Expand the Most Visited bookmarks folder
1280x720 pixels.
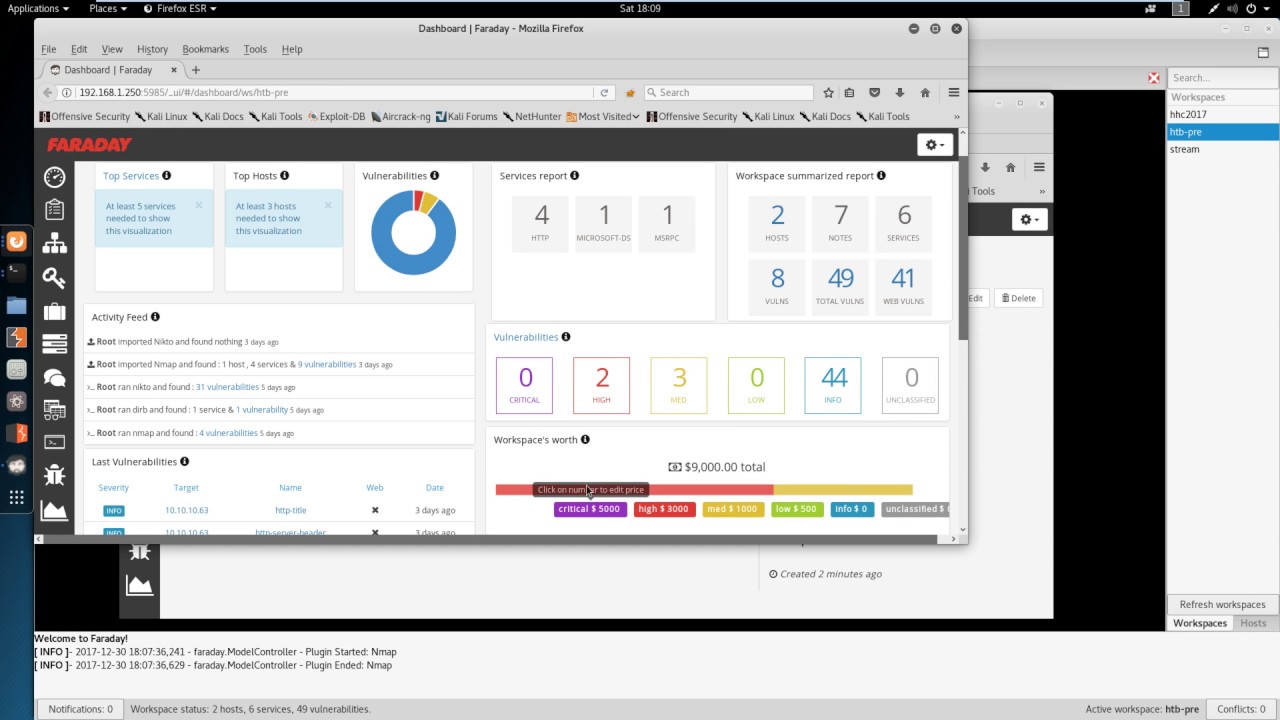tap(603, 116)
